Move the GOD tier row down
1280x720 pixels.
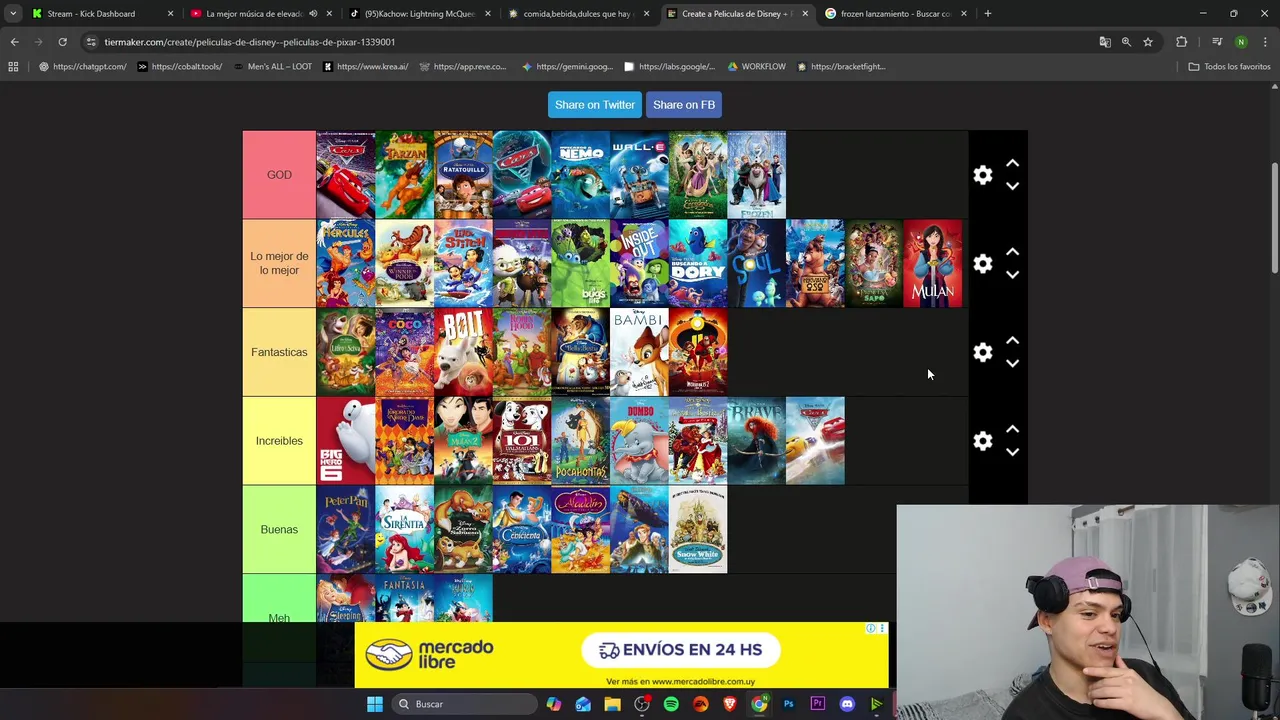[1012, 186]
